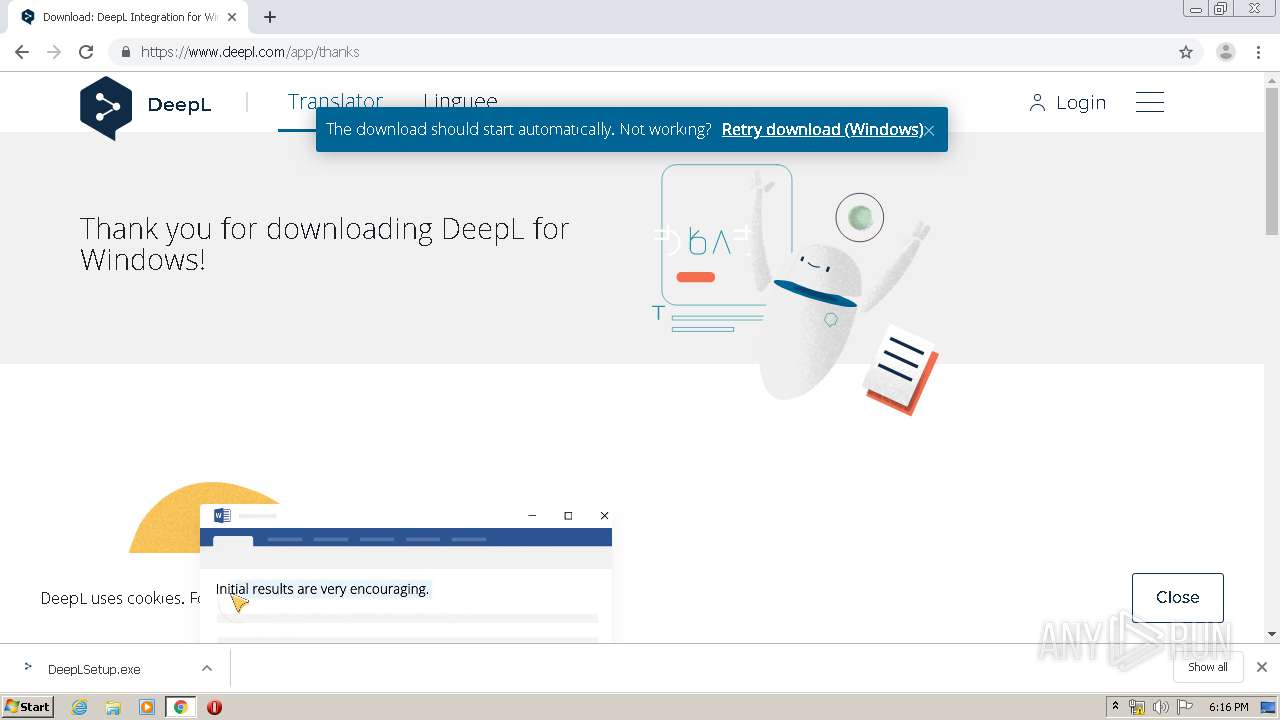Screen dimensions: 1280x720
Task: Bookmark this page with star icon
Action: 1186,52
